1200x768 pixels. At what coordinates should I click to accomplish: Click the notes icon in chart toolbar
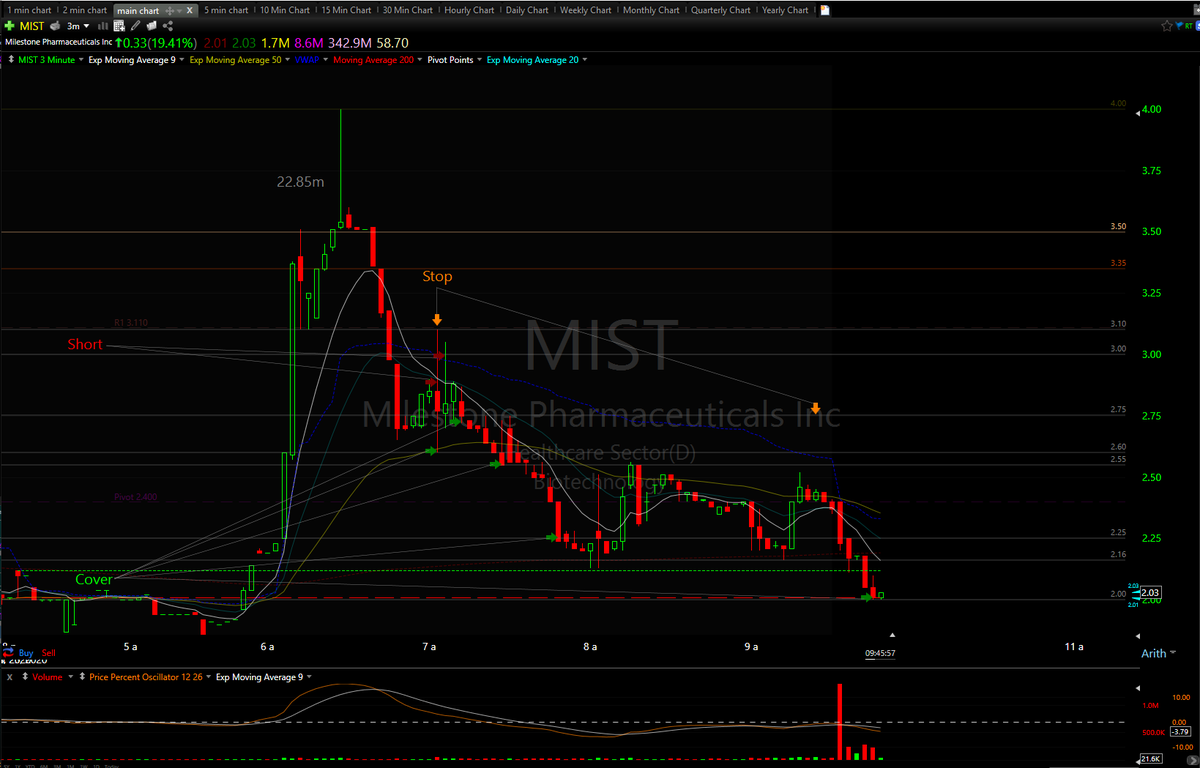(151, 25)
